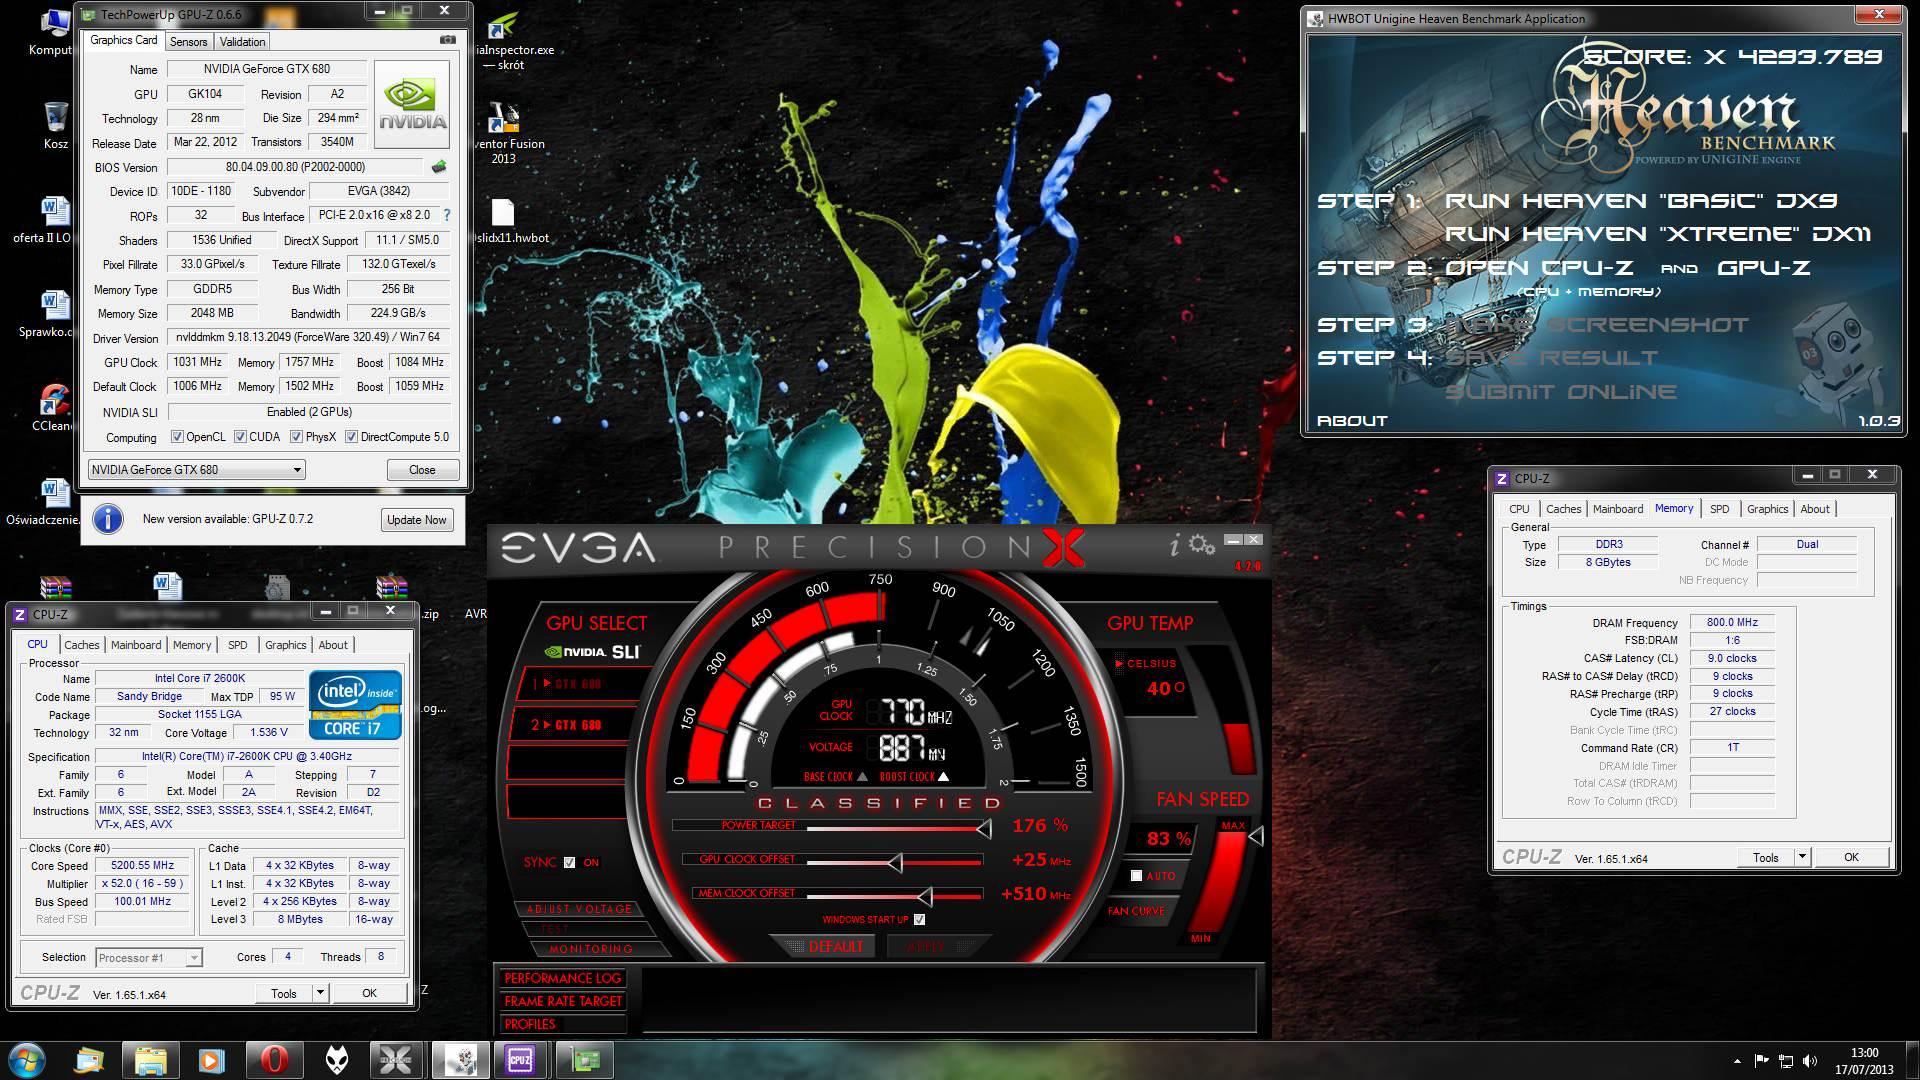Click the Close button in GPU-Z
This screenshot has width=1920, height=1080.
[x=422, y=470]
